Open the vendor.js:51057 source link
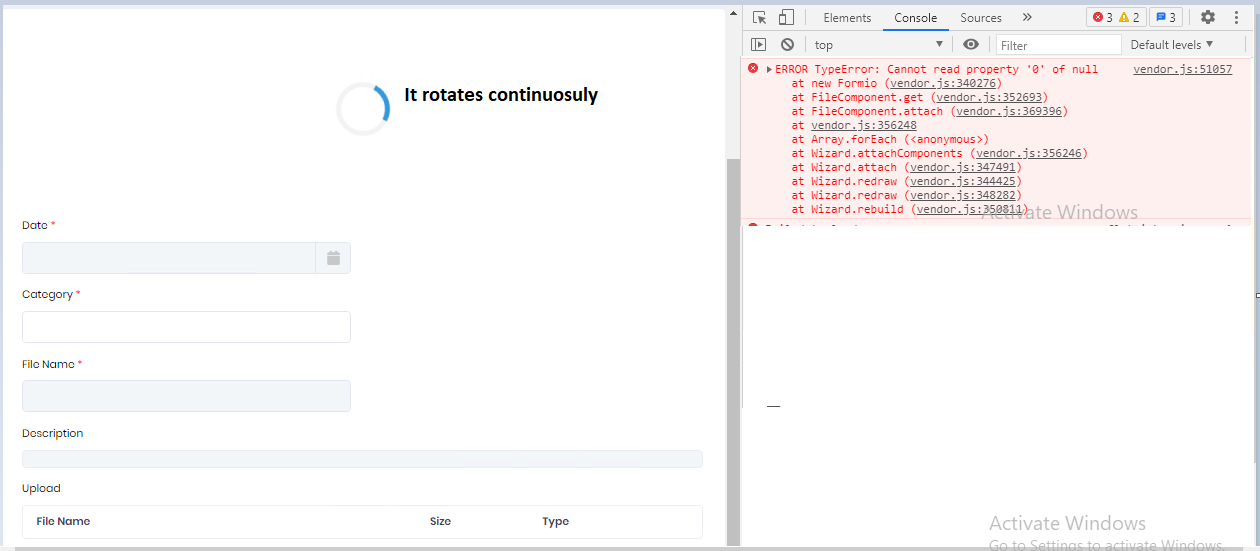Screen dimensions: 1260x551 1182,70
